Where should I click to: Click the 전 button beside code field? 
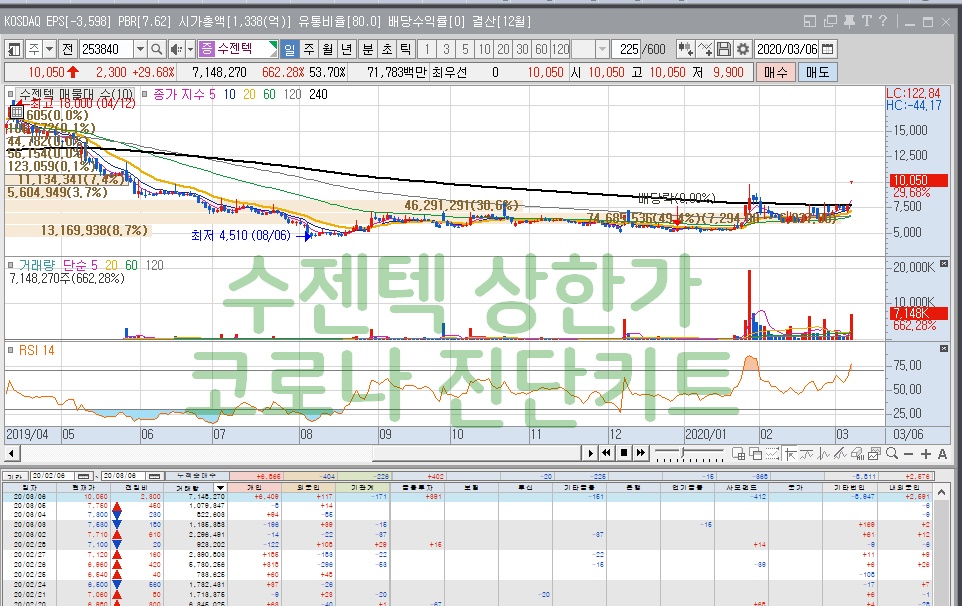(67, 49)
